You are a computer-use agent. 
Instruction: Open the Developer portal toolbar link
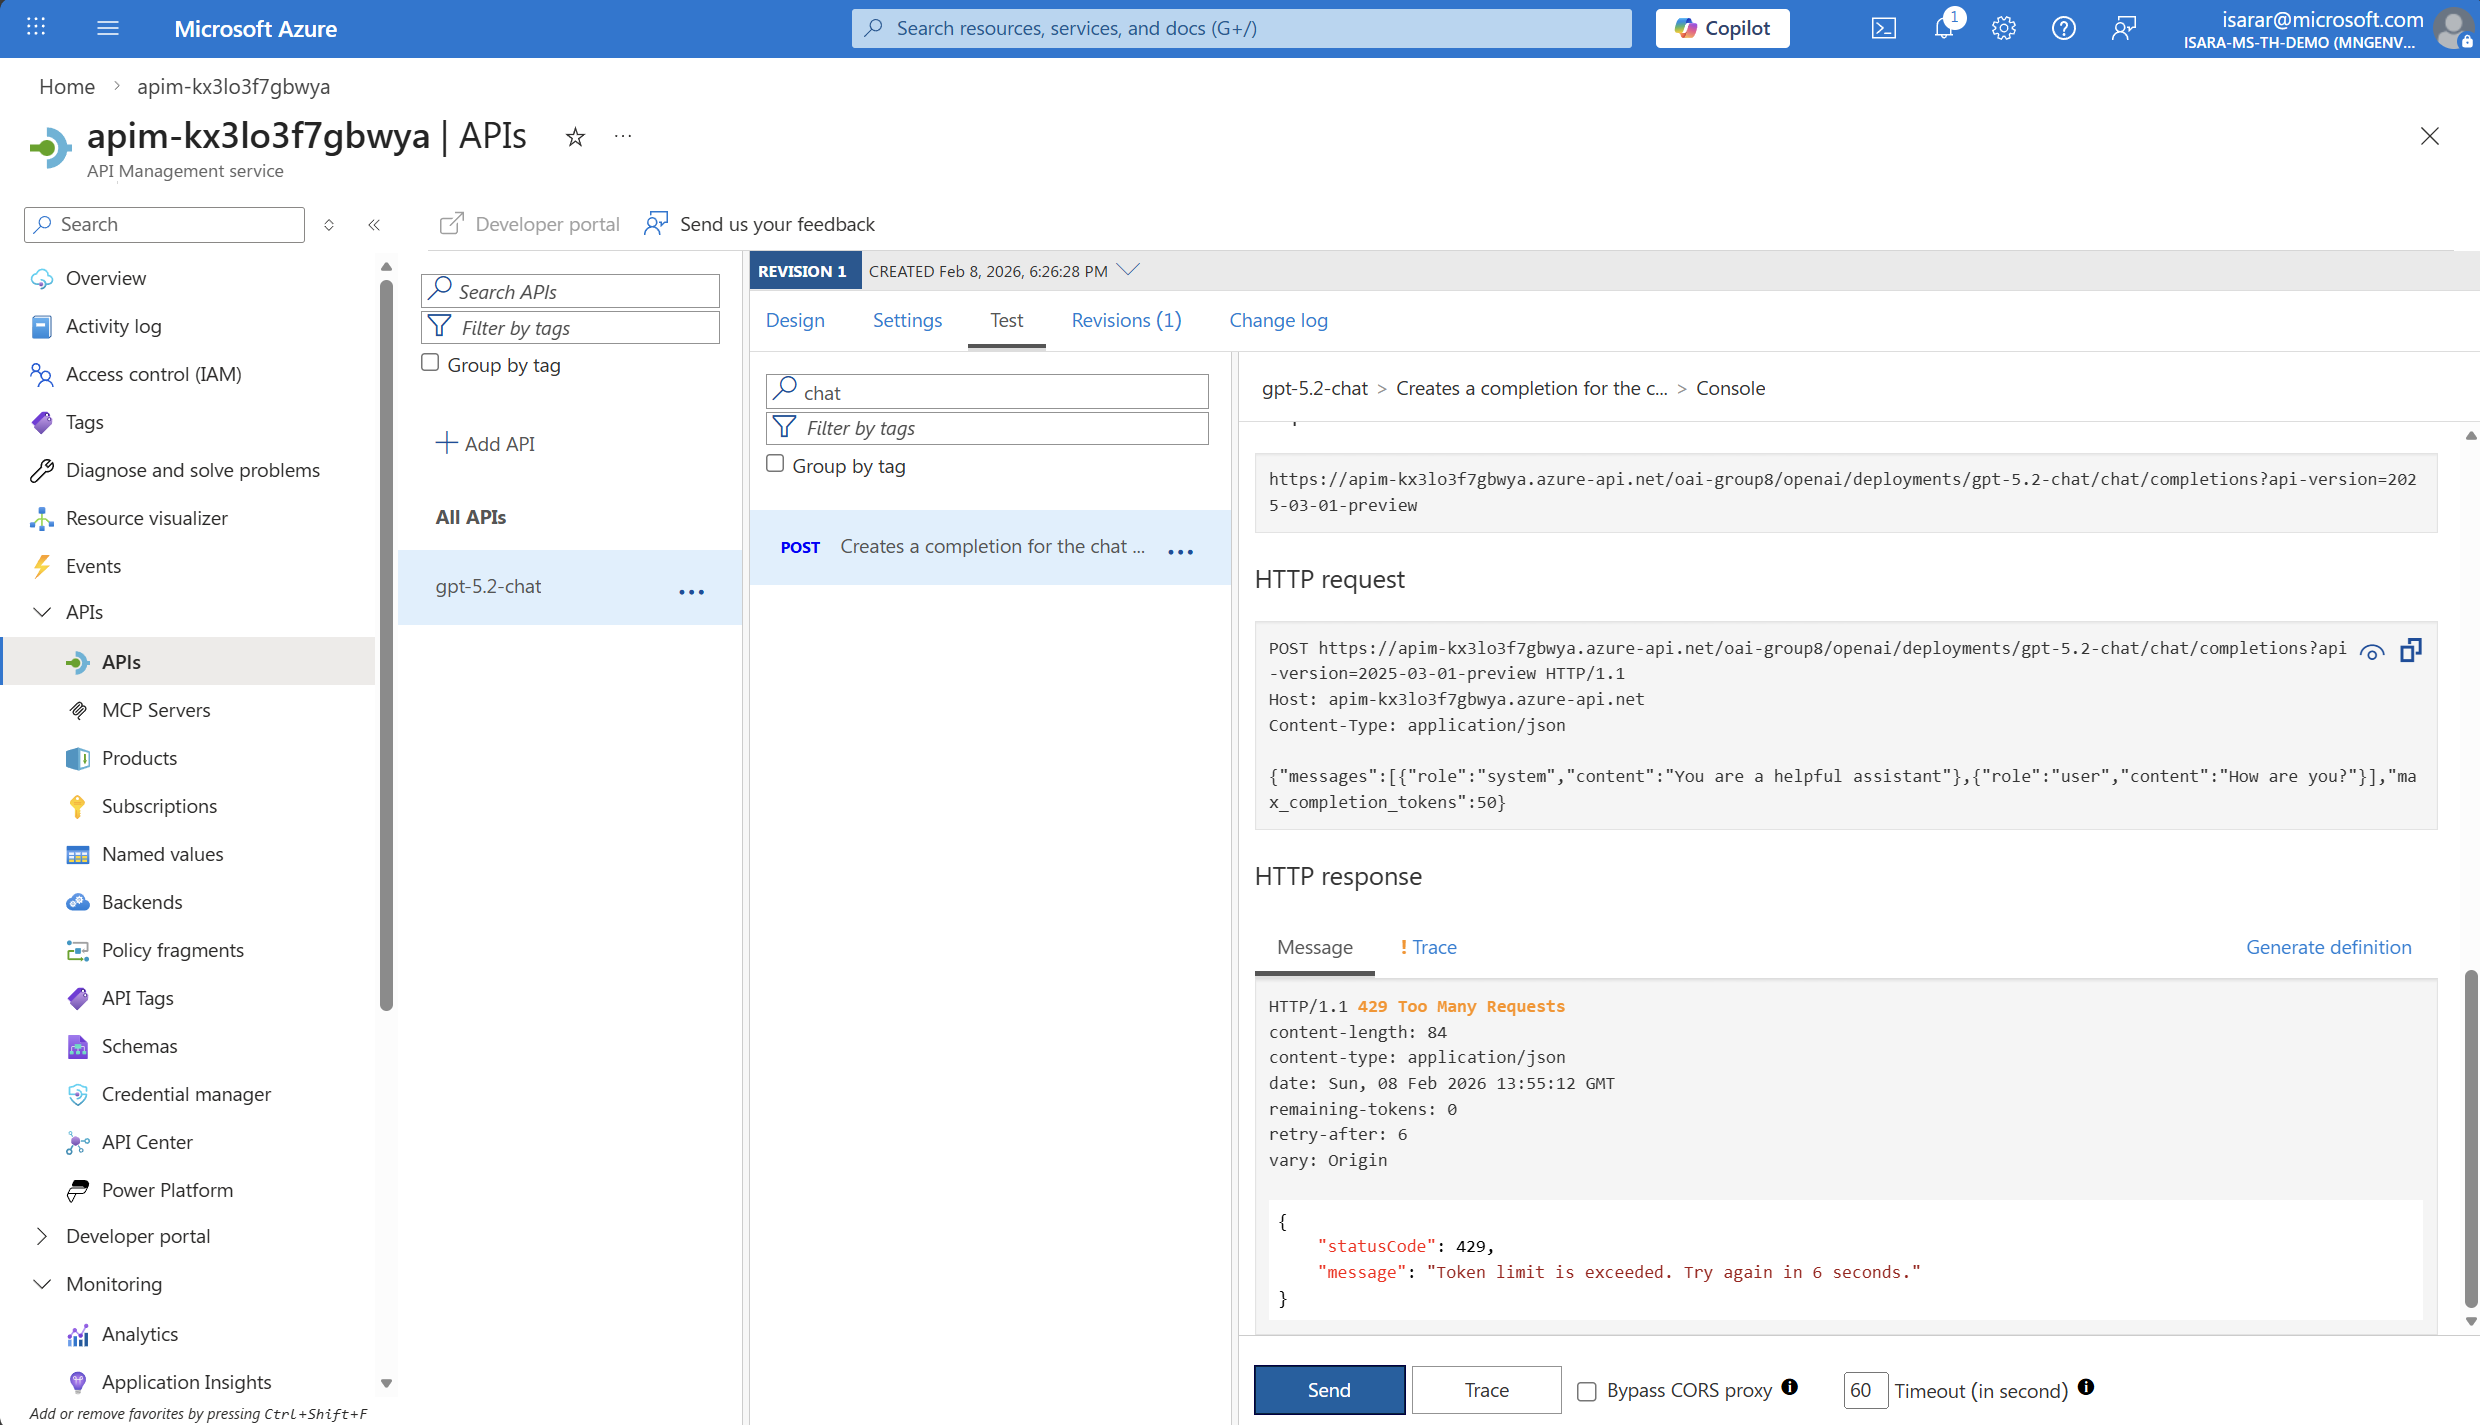point(530,224)
